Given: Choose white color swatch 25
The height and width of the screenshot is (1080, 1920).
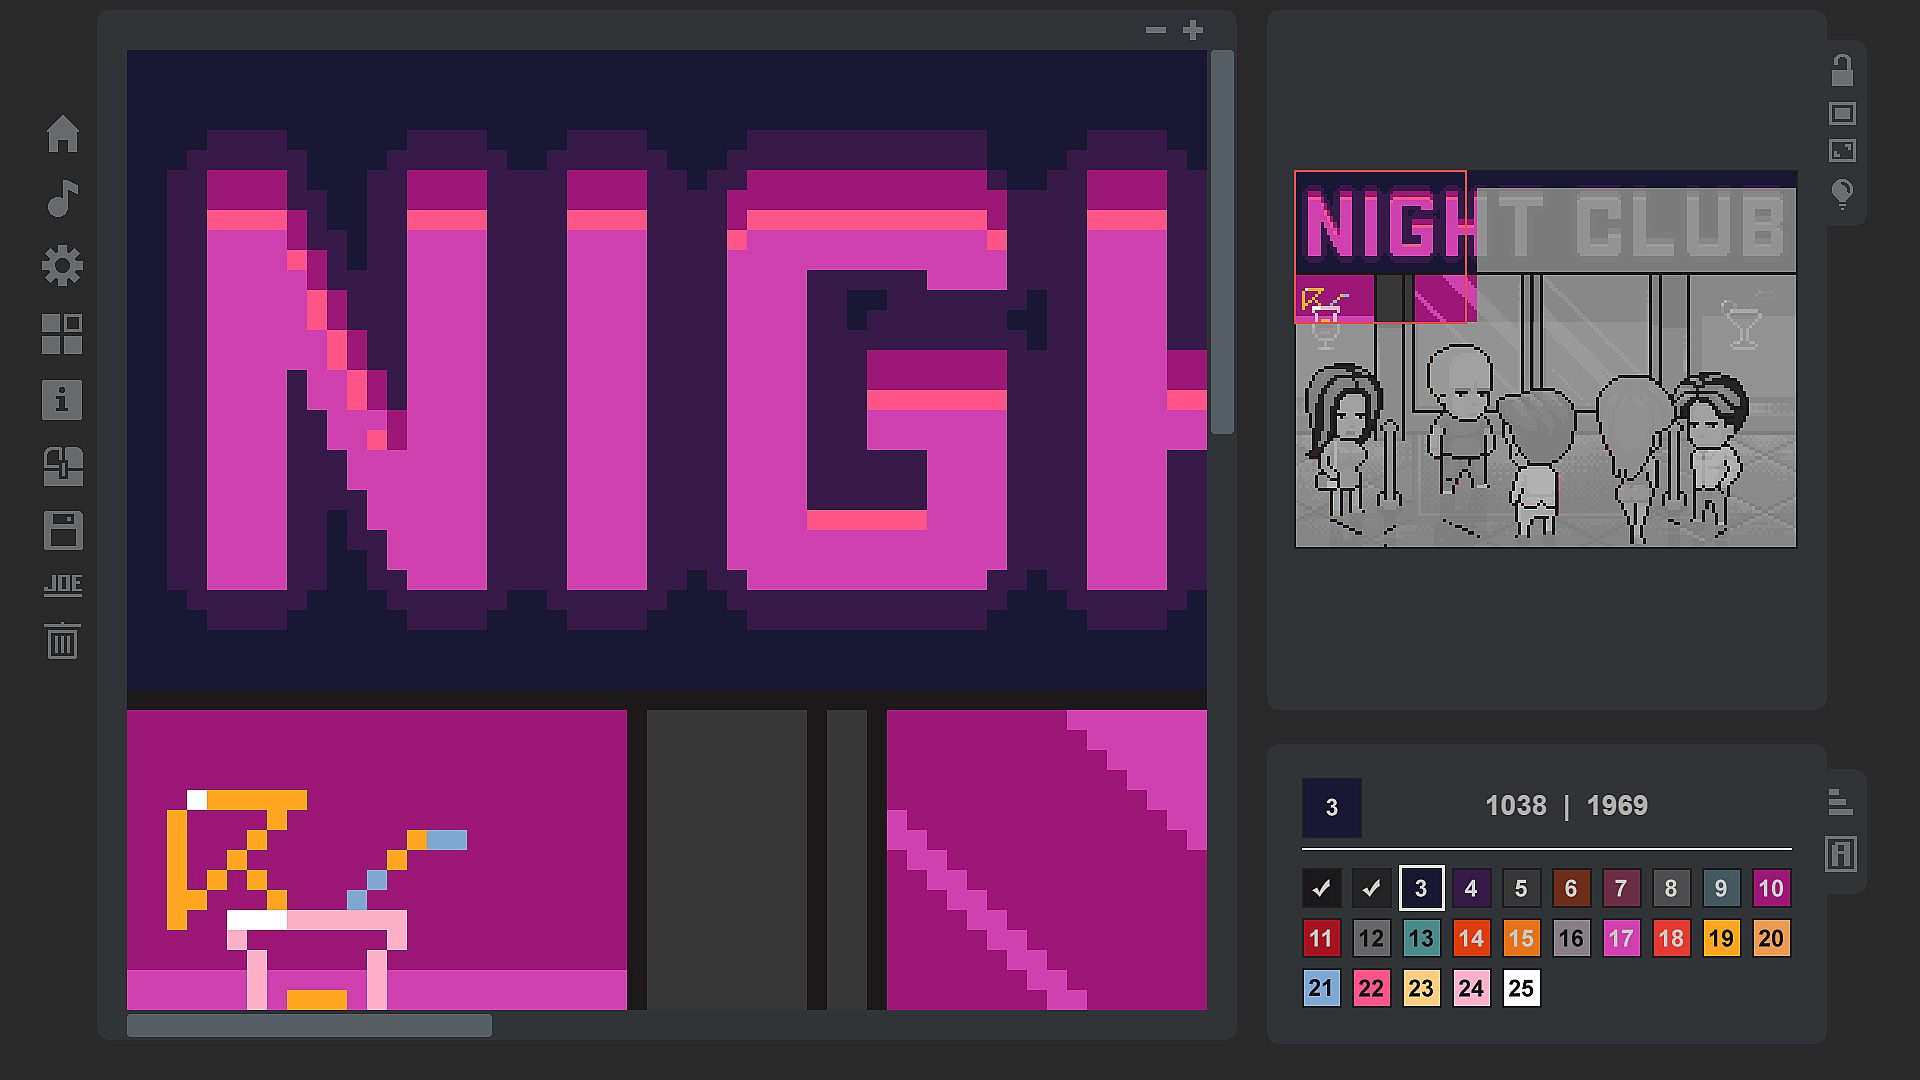Looking at the screenshot, I should click(1521, 988).
